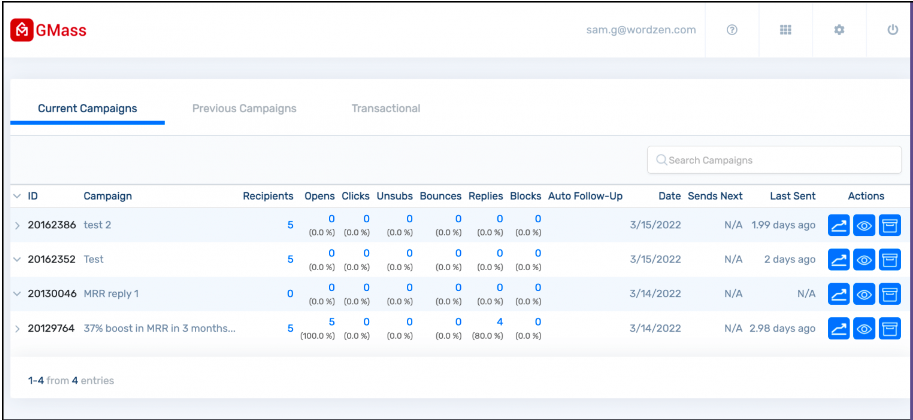Click recipients count 0 for MRR reply 1

tap(290, 294)
